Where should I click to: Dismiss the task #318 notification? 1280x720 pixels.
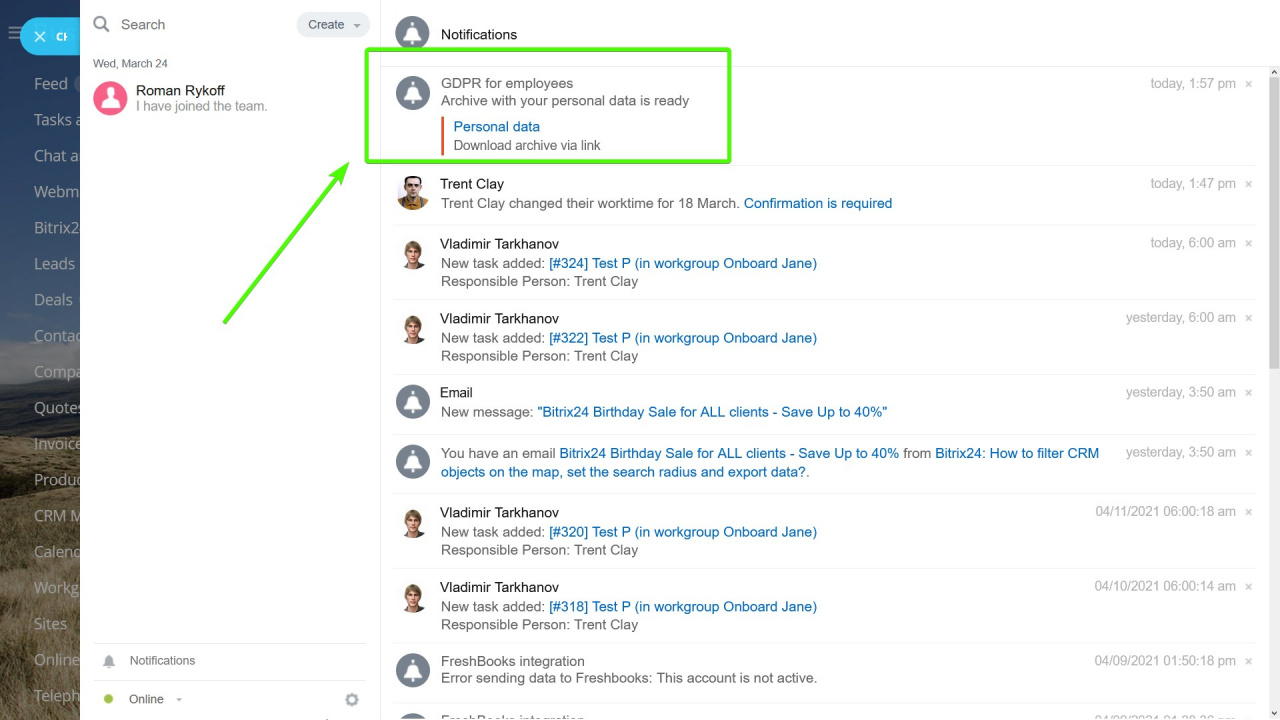click(x=1248, y=587)
